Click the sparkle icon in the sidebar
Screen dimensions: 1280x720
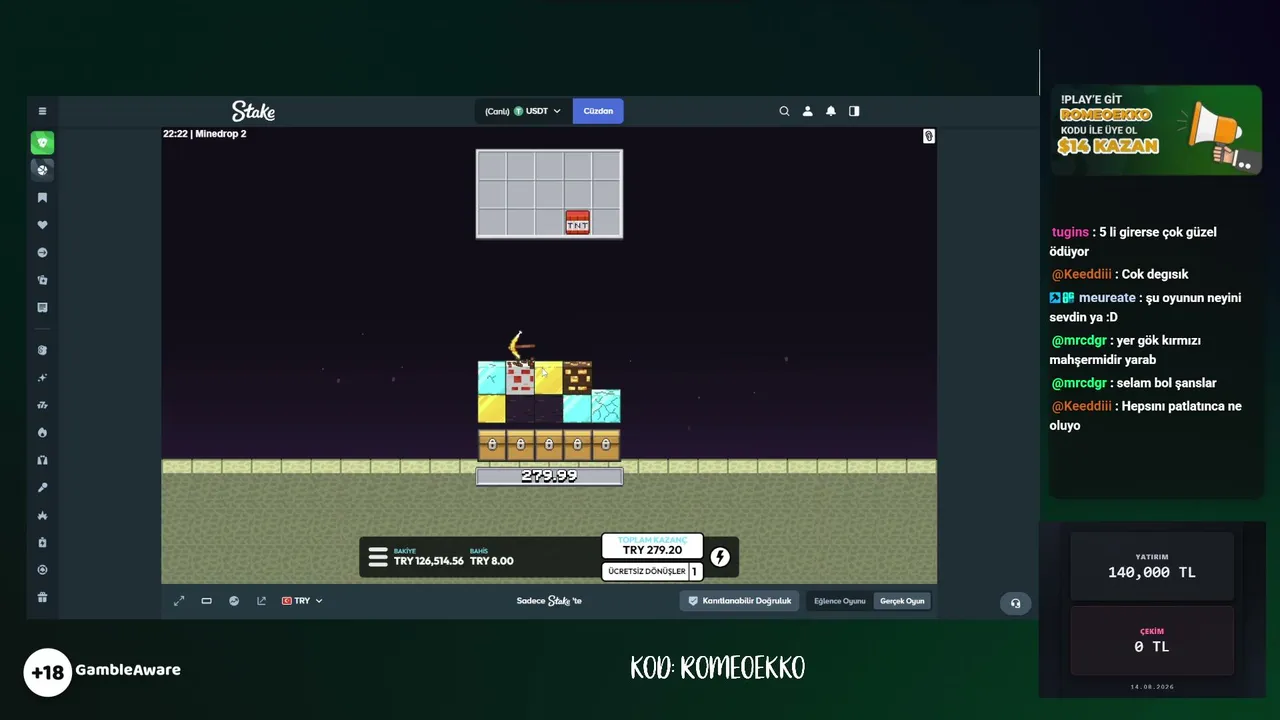click(42, 378)
